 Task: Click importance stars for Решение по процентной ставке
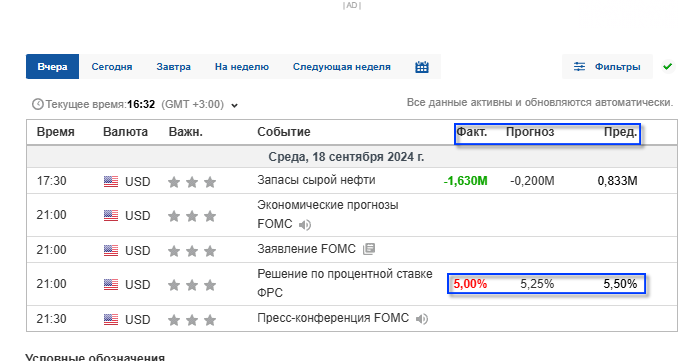pos(192,285)
